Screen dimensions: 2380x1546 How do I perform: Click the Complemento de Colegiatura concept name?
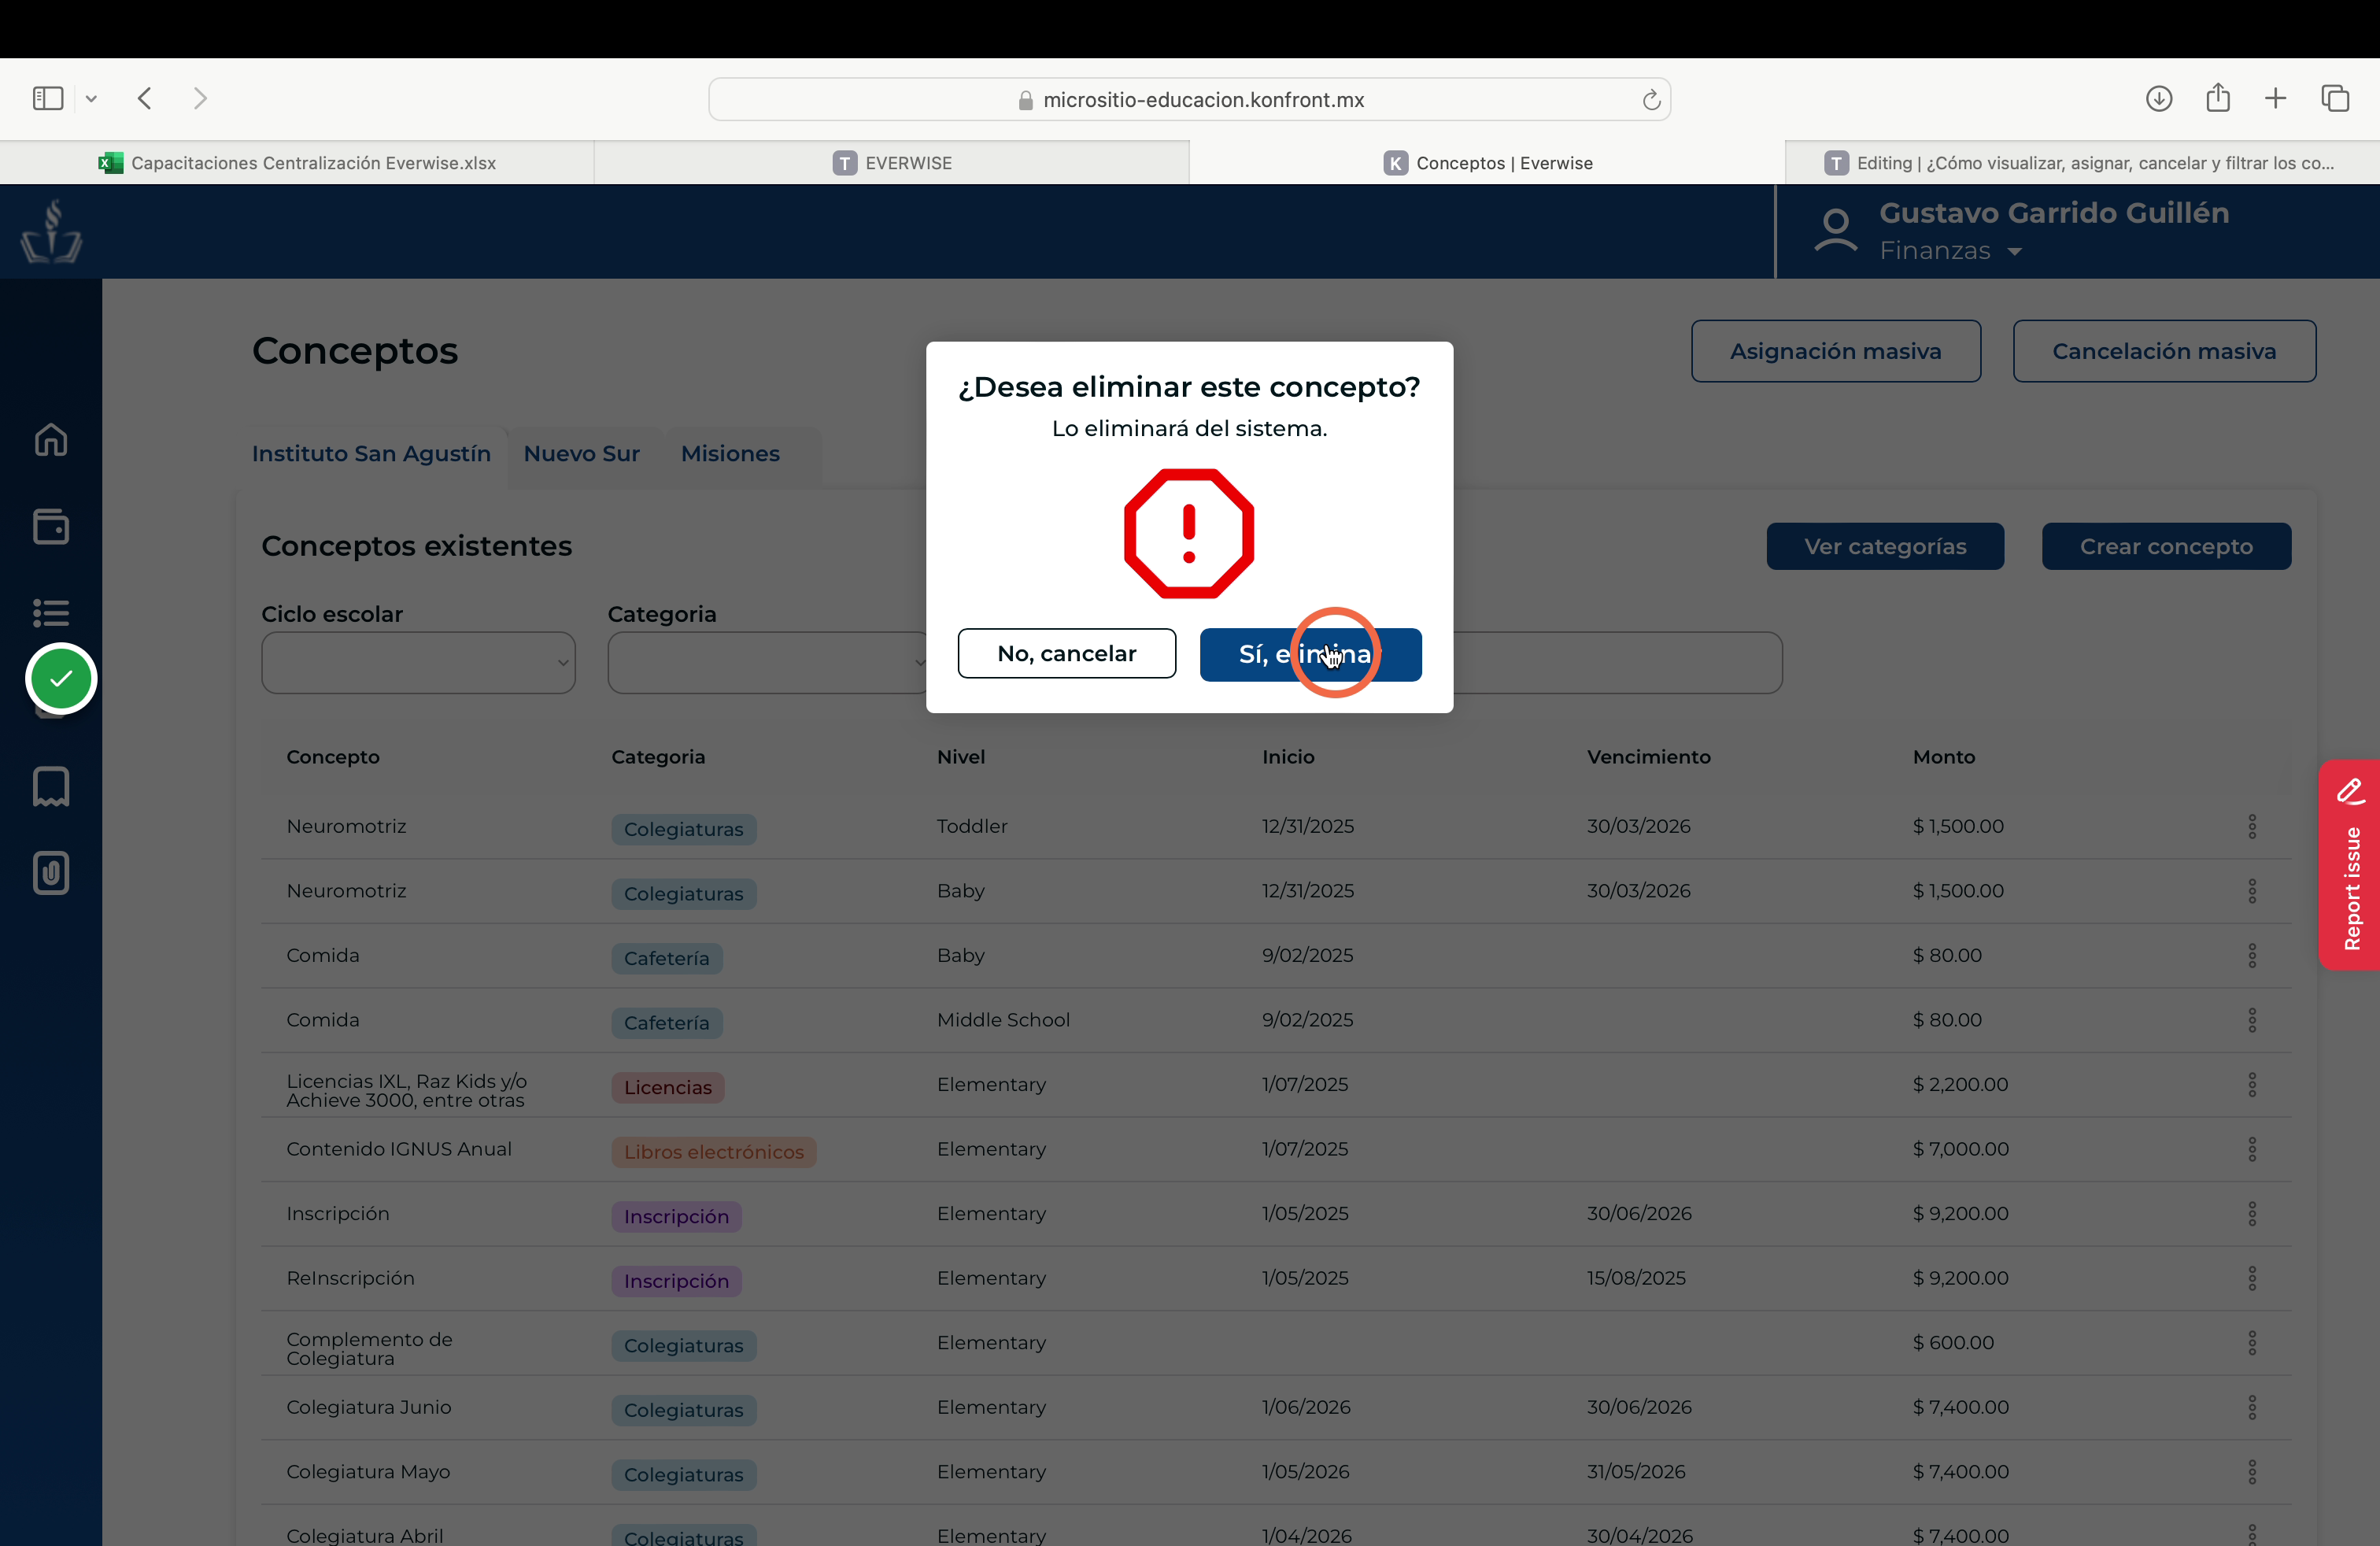369,1348
